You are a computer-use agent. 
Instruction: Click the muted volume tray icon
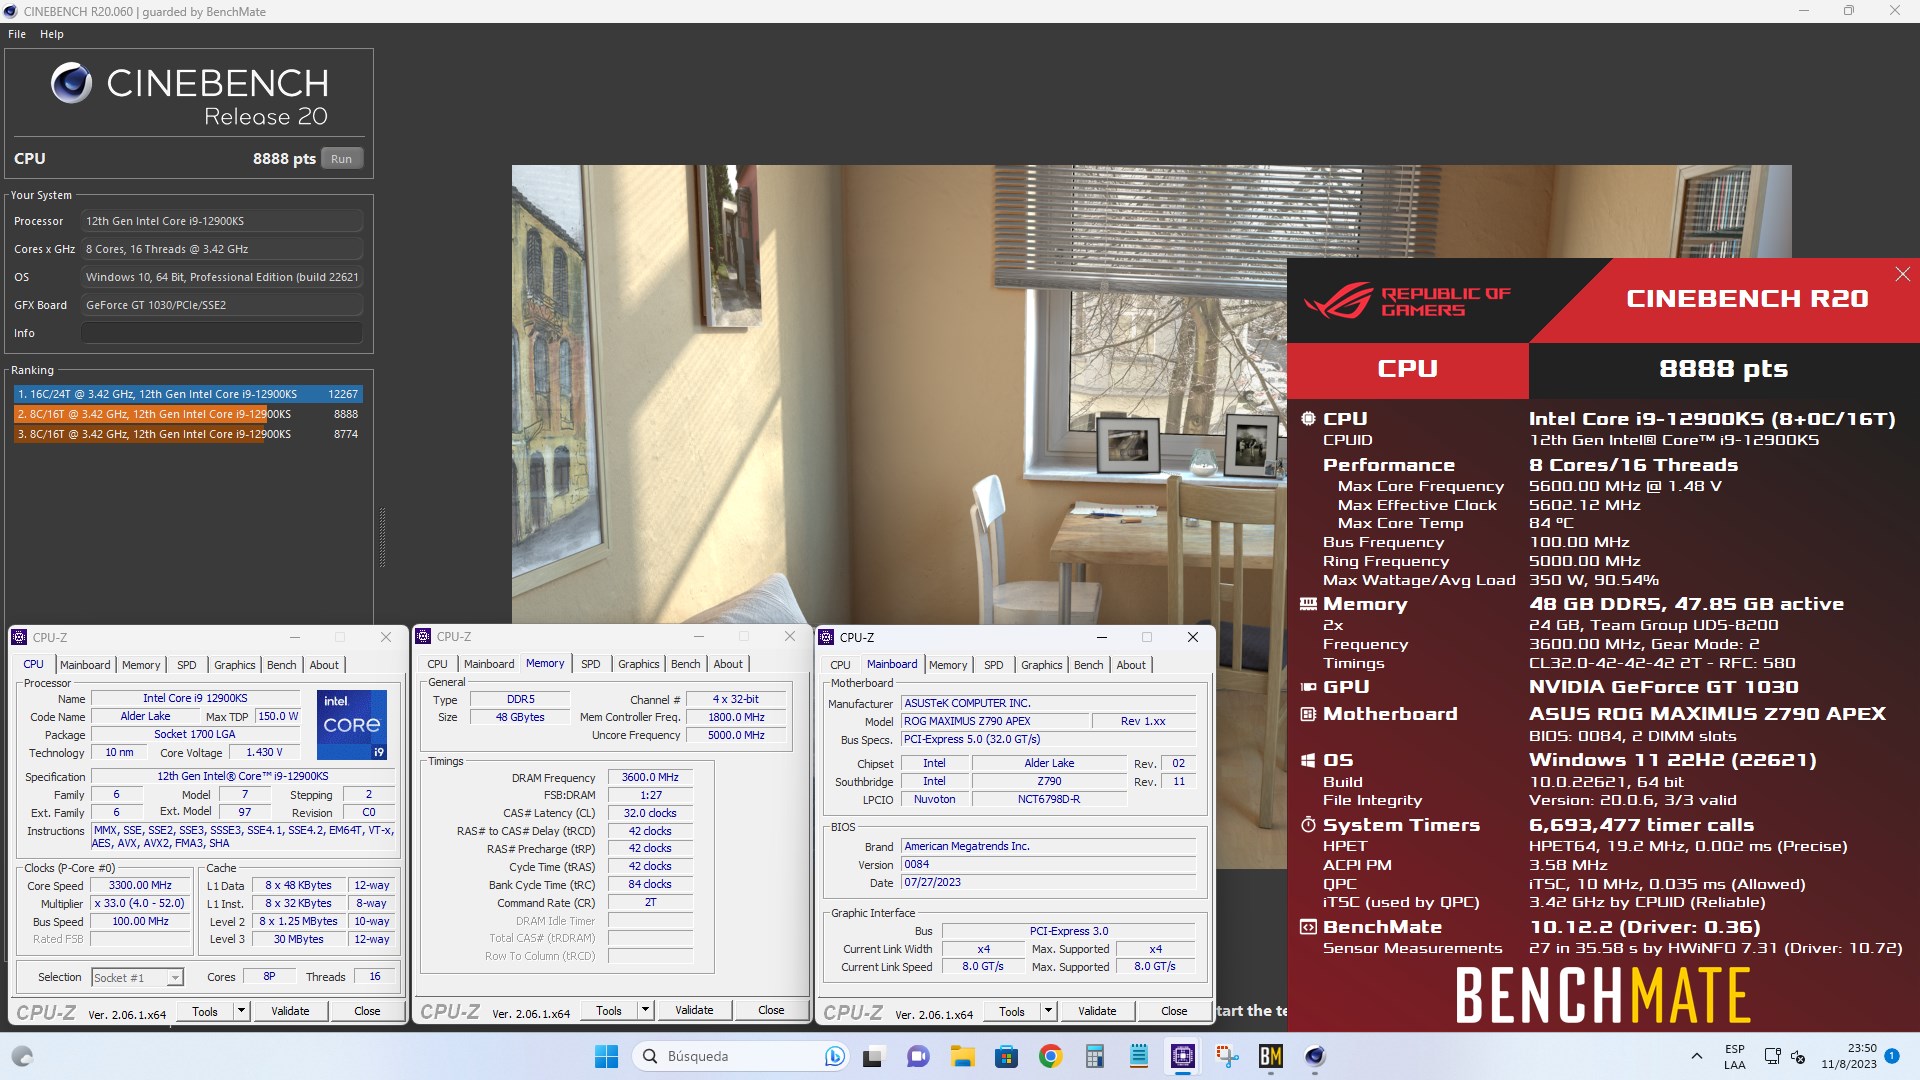tap(1798, 1056)
